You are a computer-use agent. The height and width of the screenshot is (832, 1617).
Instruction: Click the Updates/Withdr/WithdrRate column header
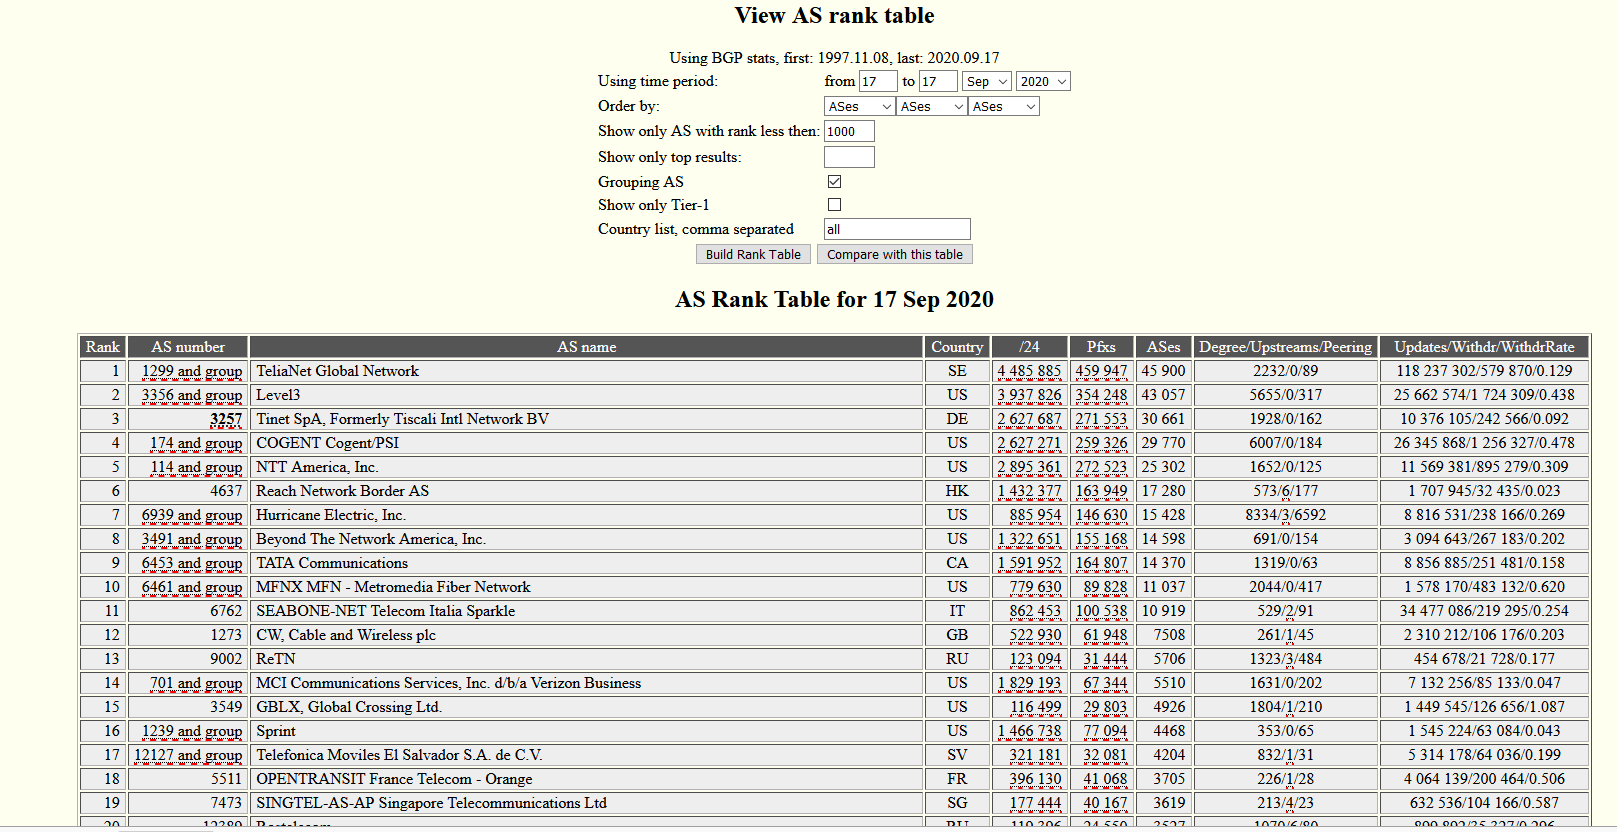(1484, 347)
